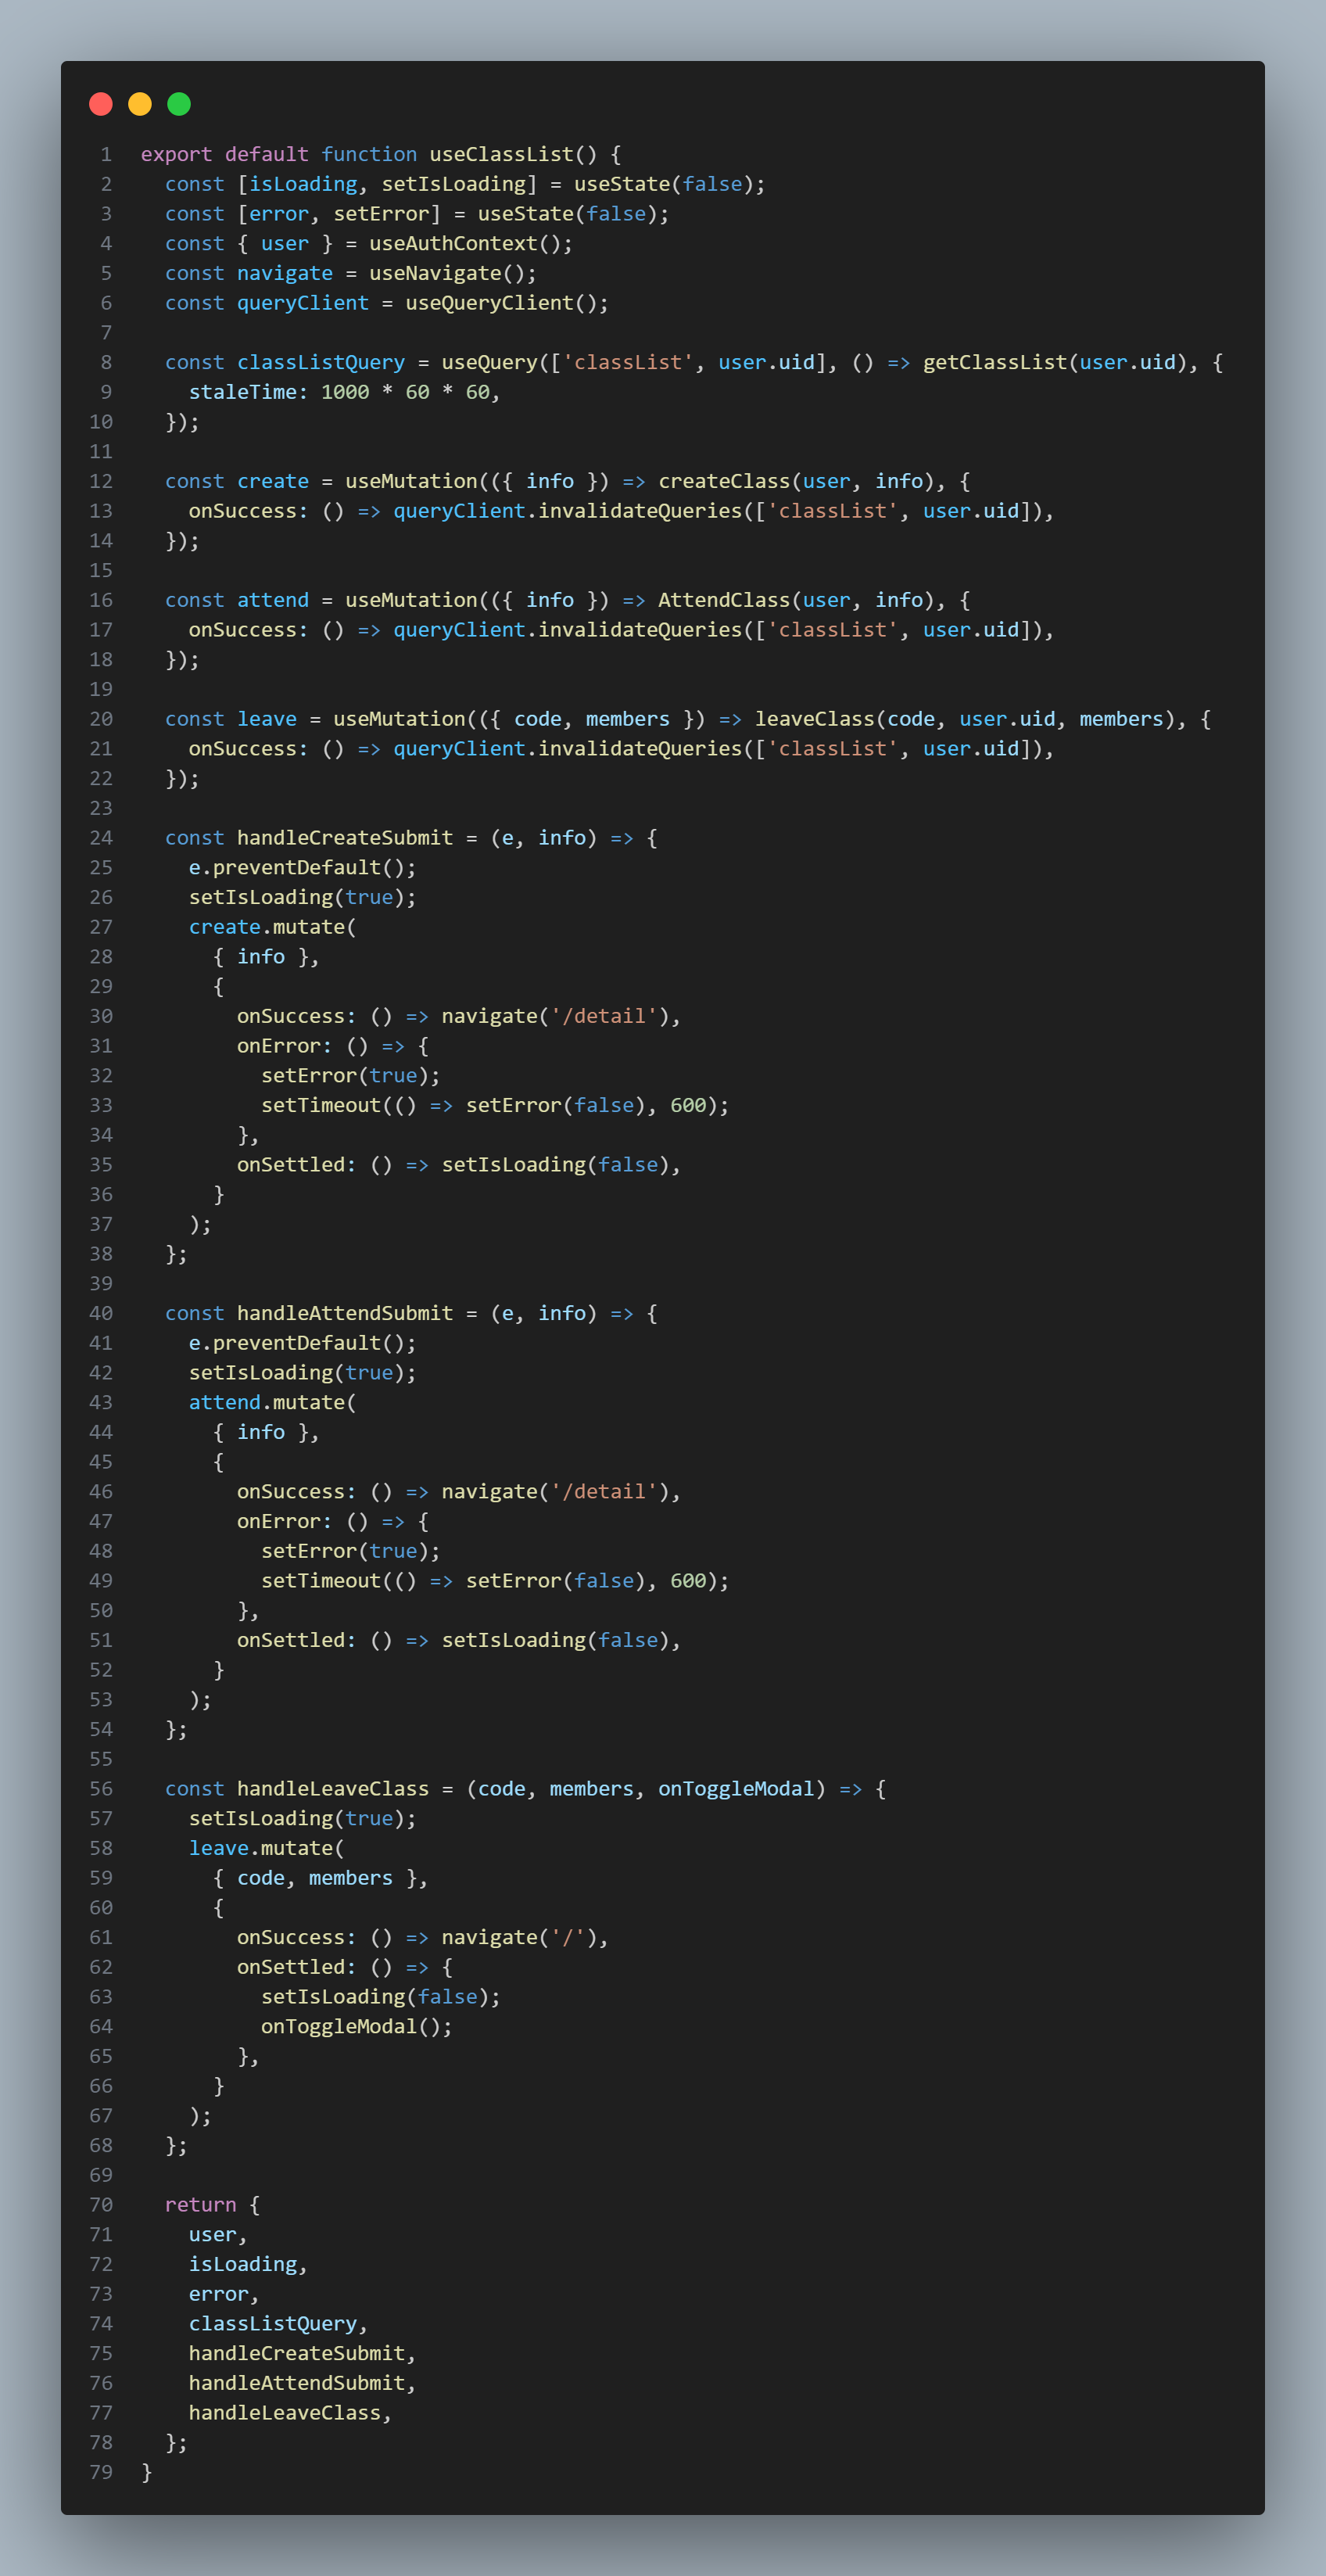Click 'isLoading,' on line 72
Image resolution: width=1326 pixels, height=2576 pixels.
click(x=249, y=2264)
